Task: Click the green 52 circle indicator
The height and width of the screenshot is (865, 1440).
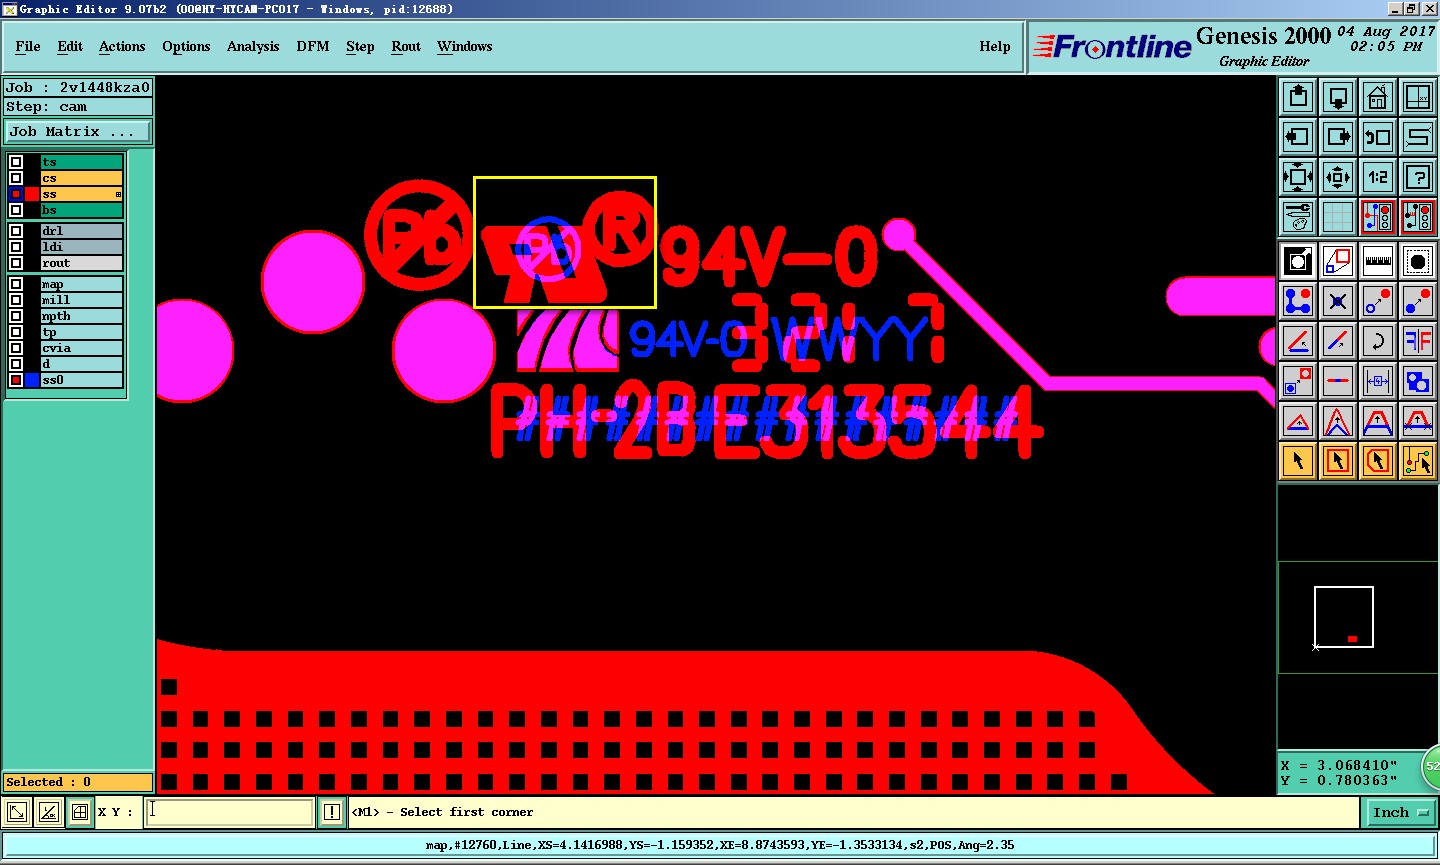Action: pos(1431,766)
